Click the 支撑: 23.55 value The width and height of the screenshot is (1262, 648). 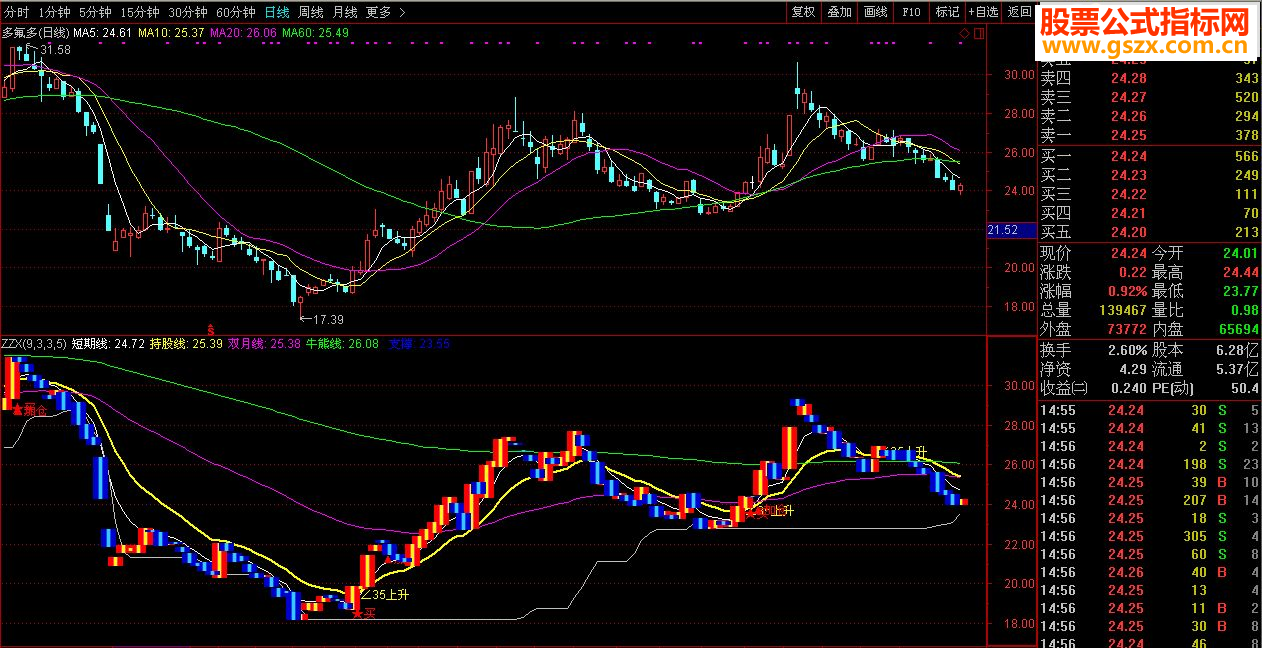[419, 344]
